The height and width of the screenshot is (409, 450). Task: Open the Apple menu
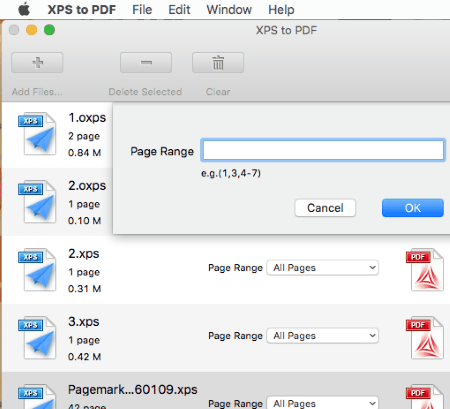[x=24, y=9]
